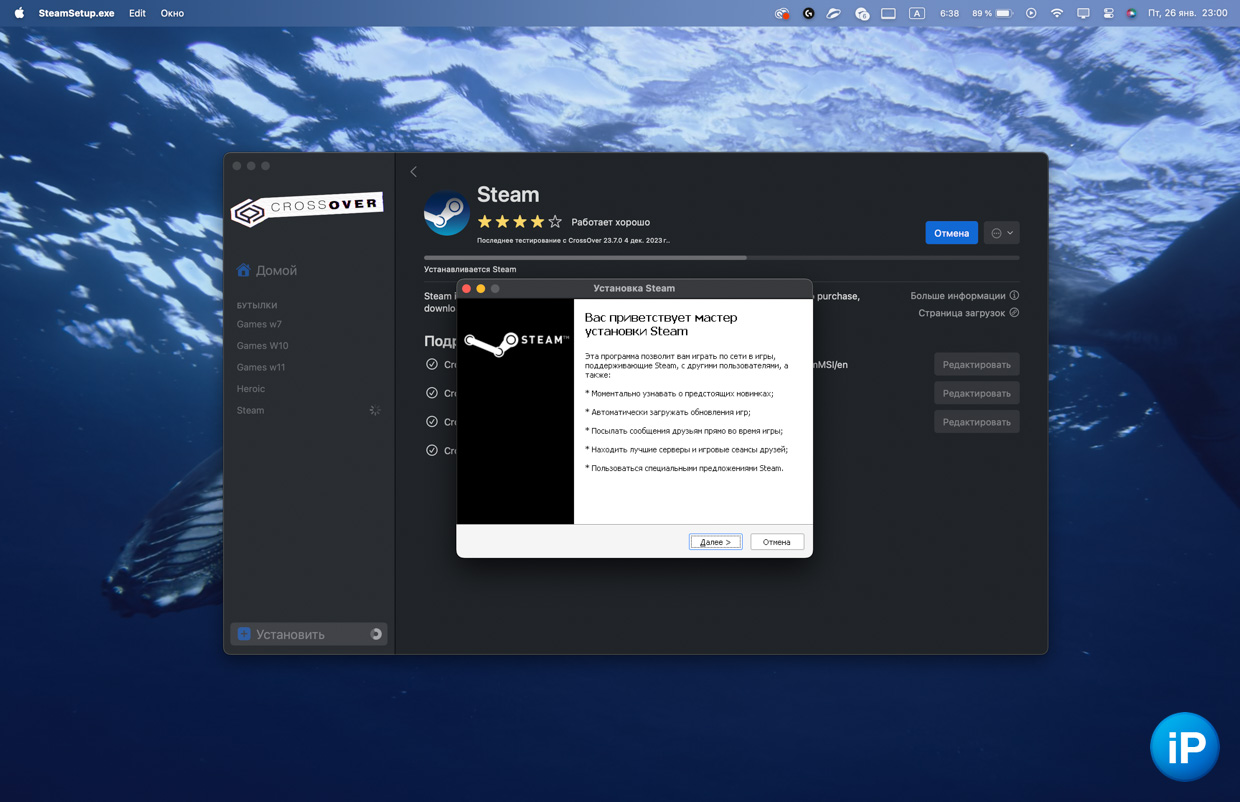Click the third Редактировать button
The image size is (1240, 802).
click(x=977, y=422)
